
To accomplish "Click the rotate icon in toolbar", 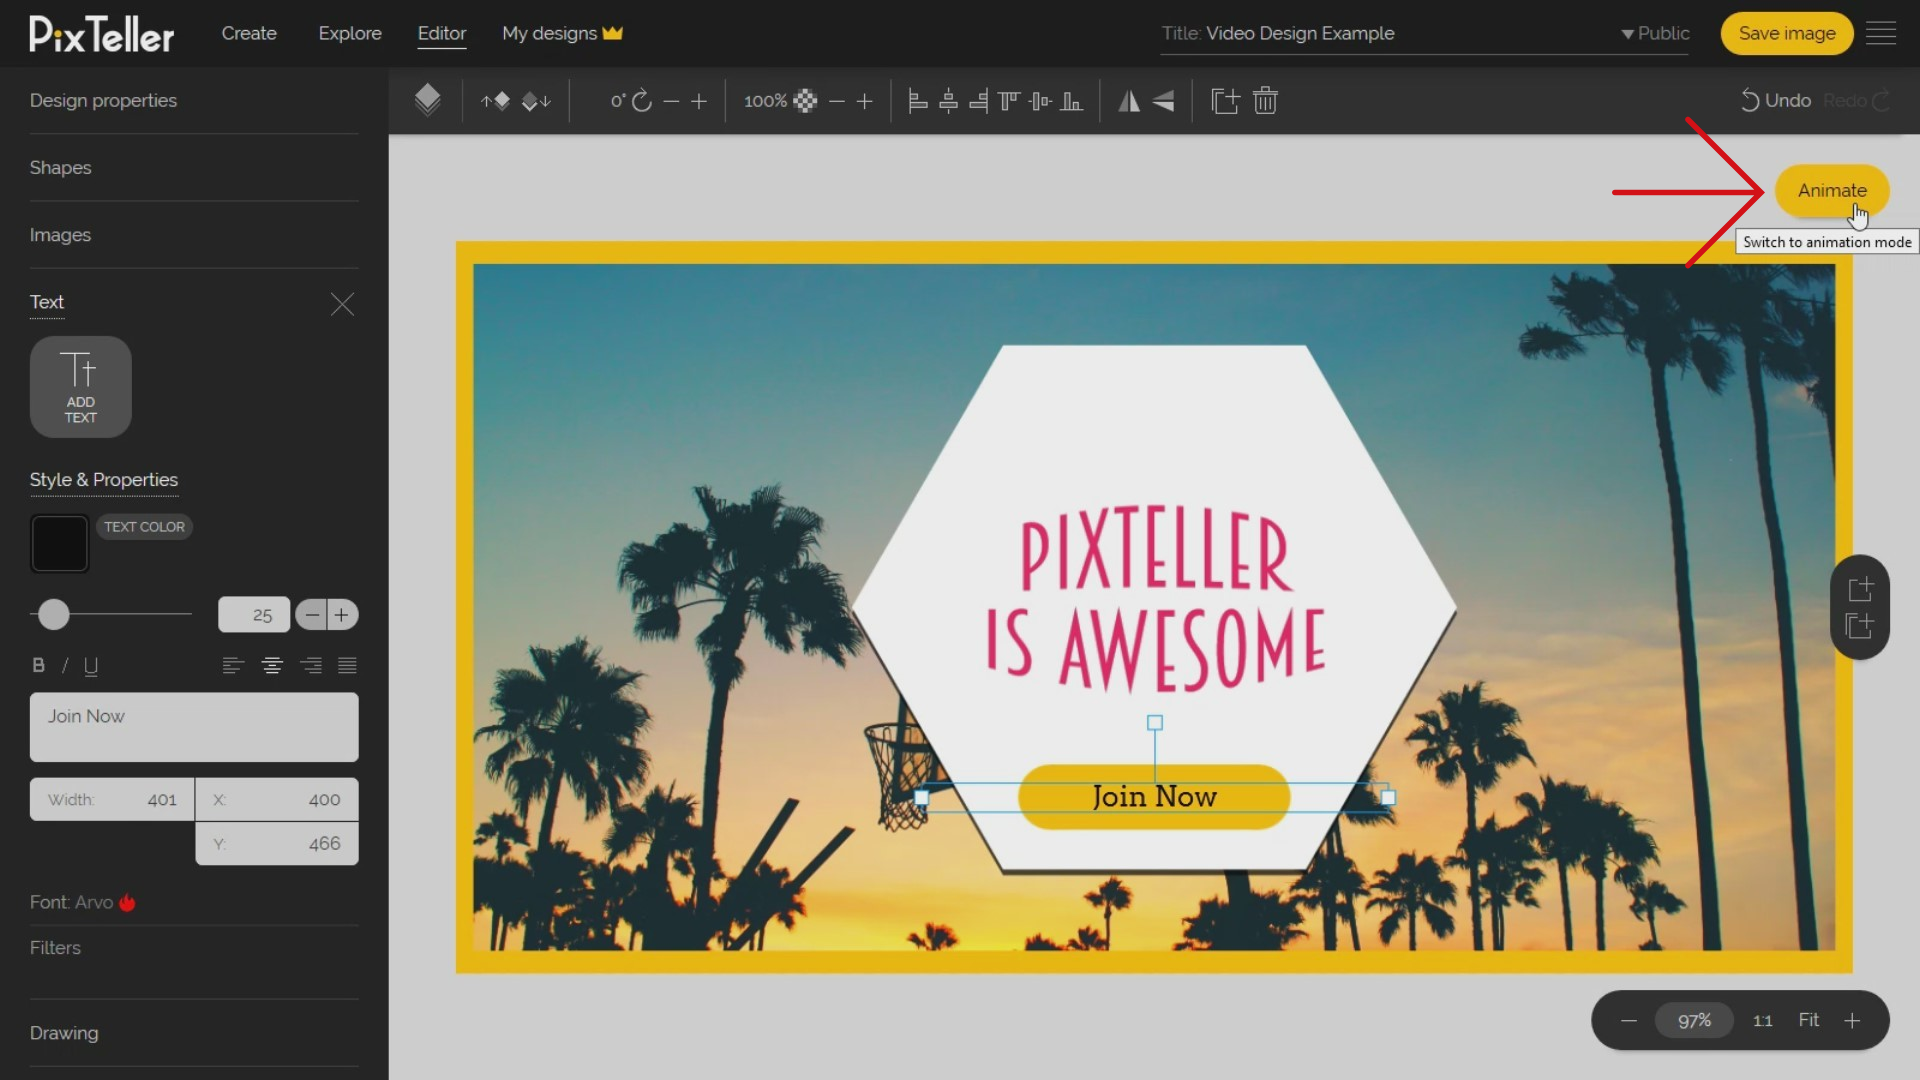I will coord(642,101).
